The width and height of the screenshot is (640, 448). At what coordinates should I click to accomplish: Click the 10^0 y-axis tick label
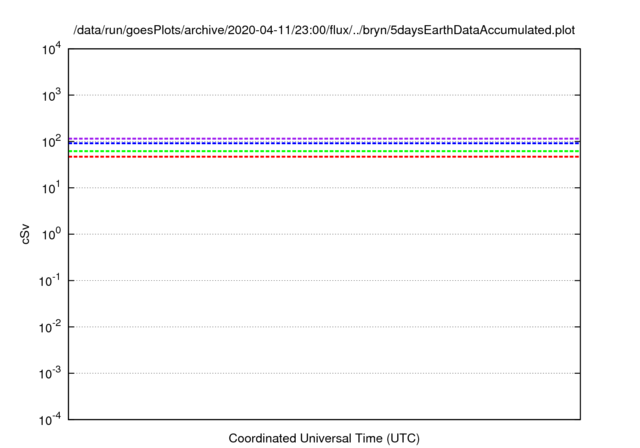pyautogui.click(x=50, y=234)
